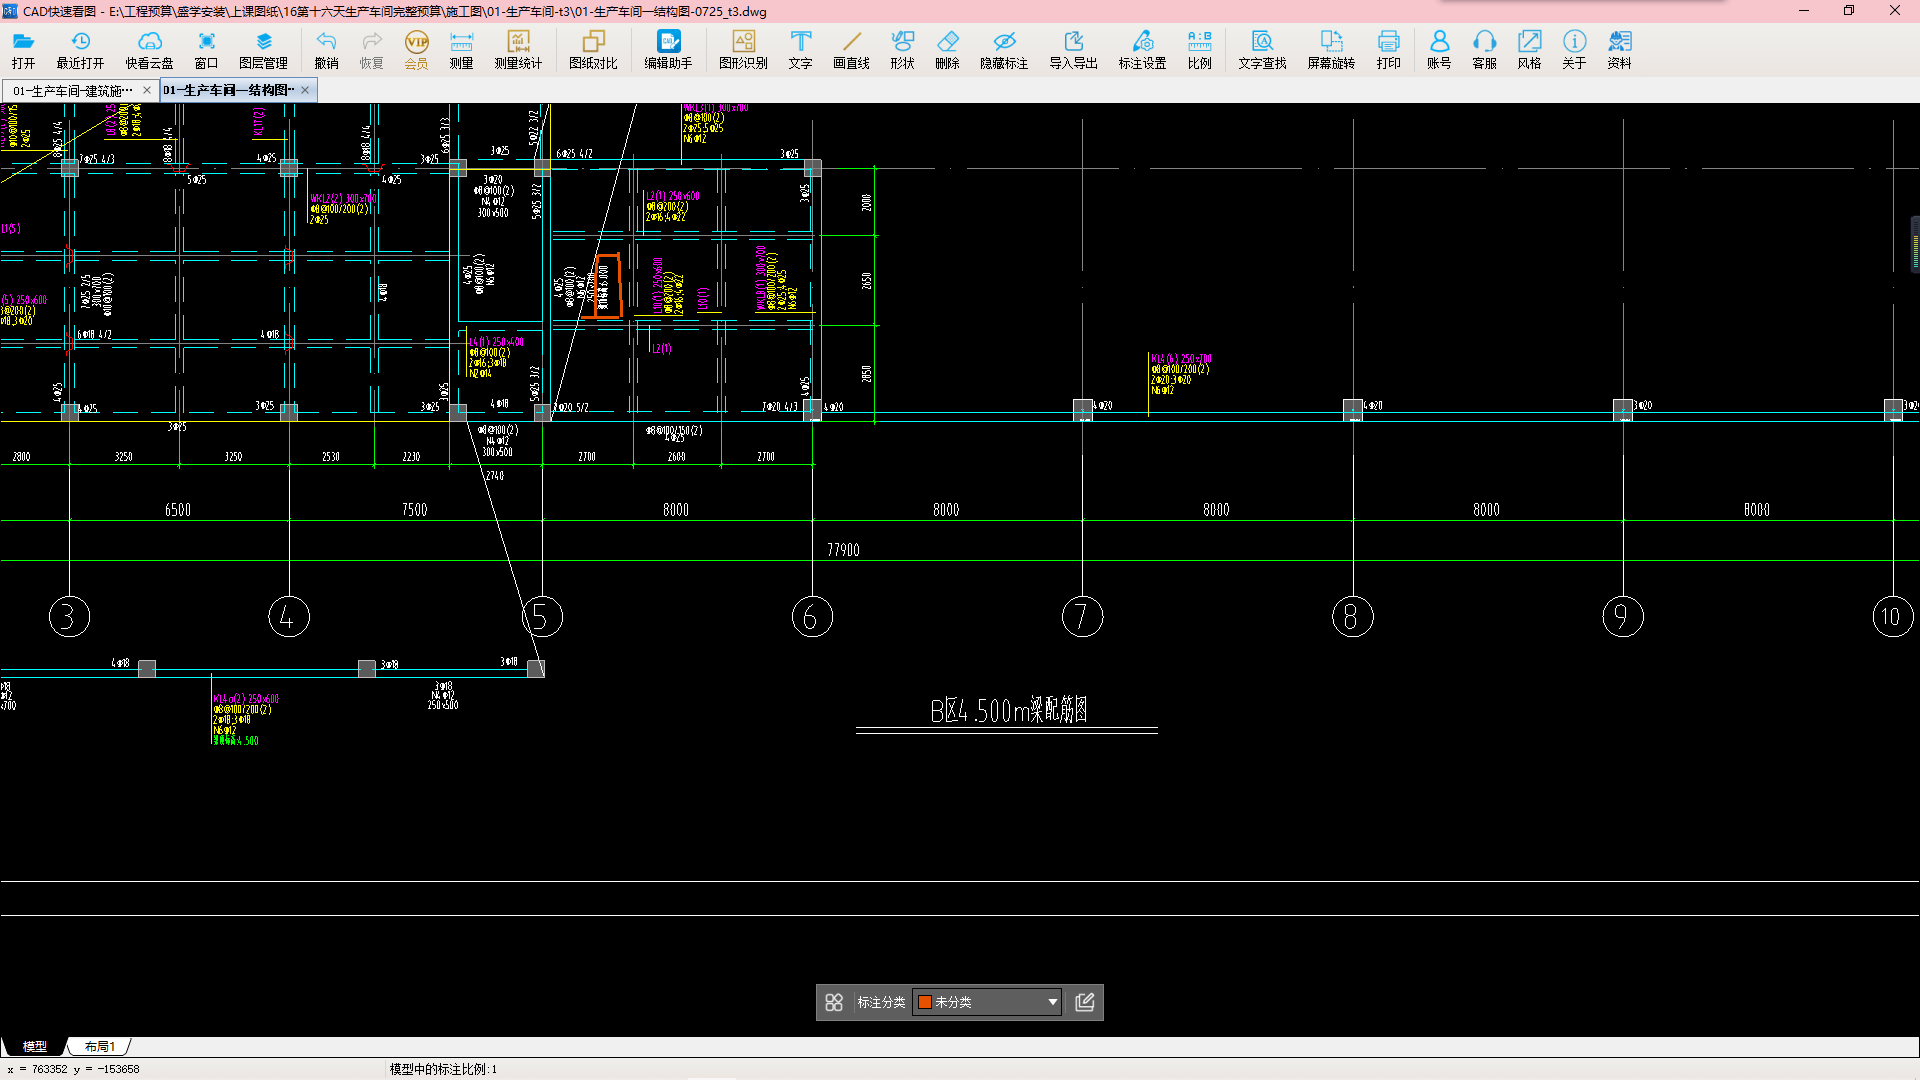Click the 模型中的标注比例:1 status text
The image size is (1920, 1080).
pyautogui.click(x=443, y=1069)
